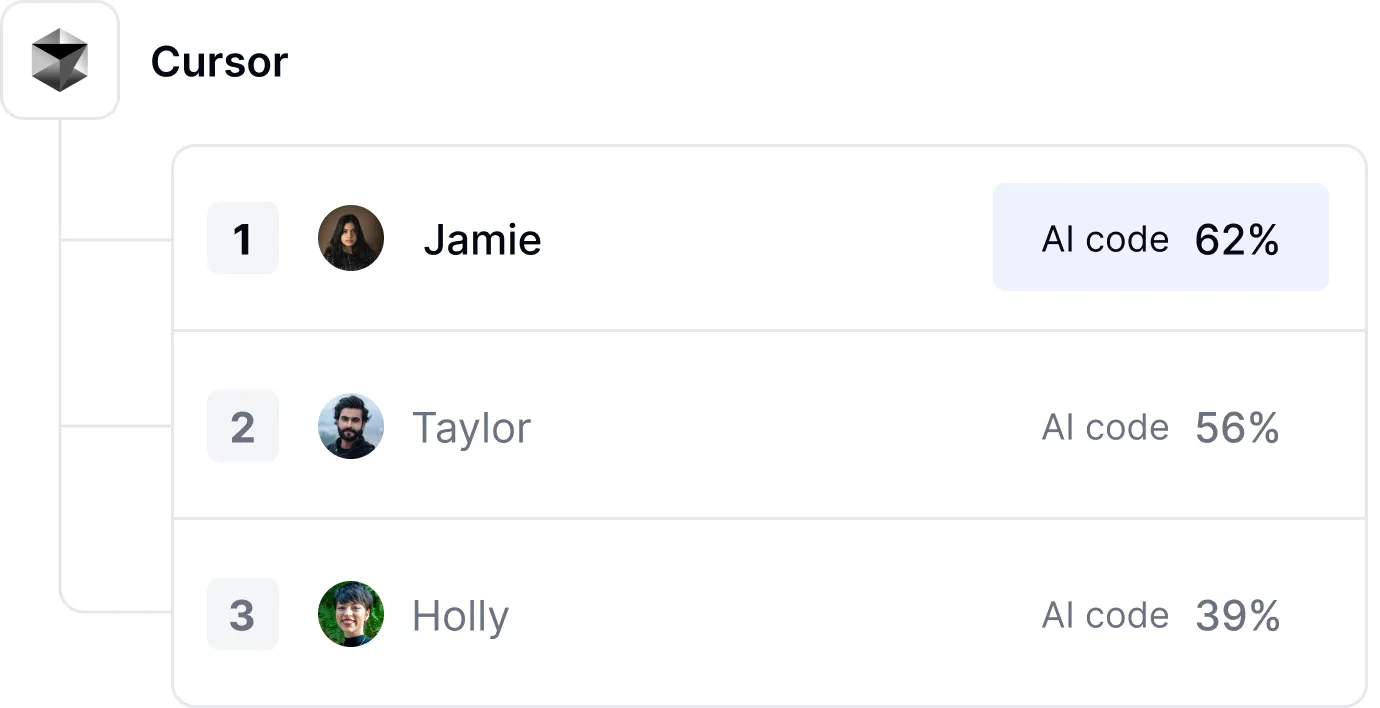Click the Cursor cube logo icon
1380x708 pixels.
pyautogui.click(x=60, y=60)
